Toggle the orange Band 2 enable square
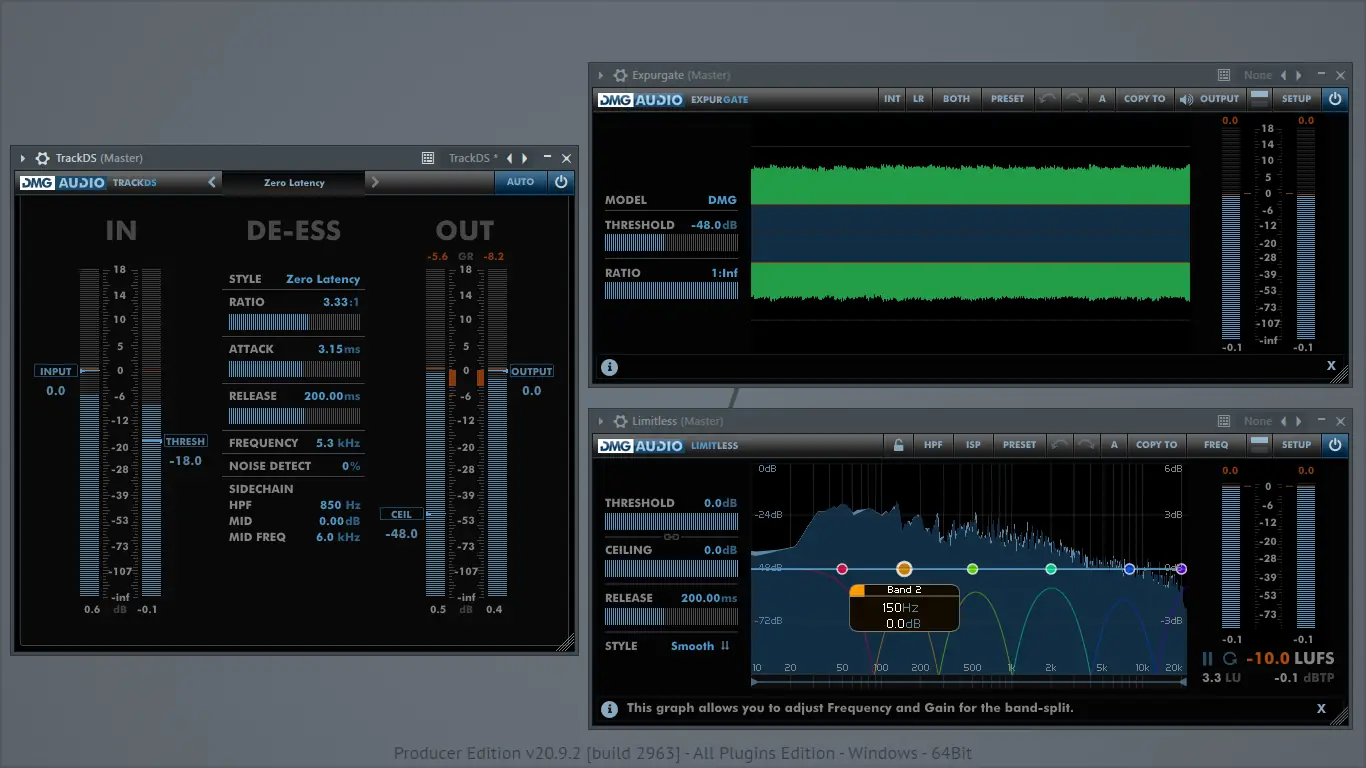 click(x=857, y=590)
